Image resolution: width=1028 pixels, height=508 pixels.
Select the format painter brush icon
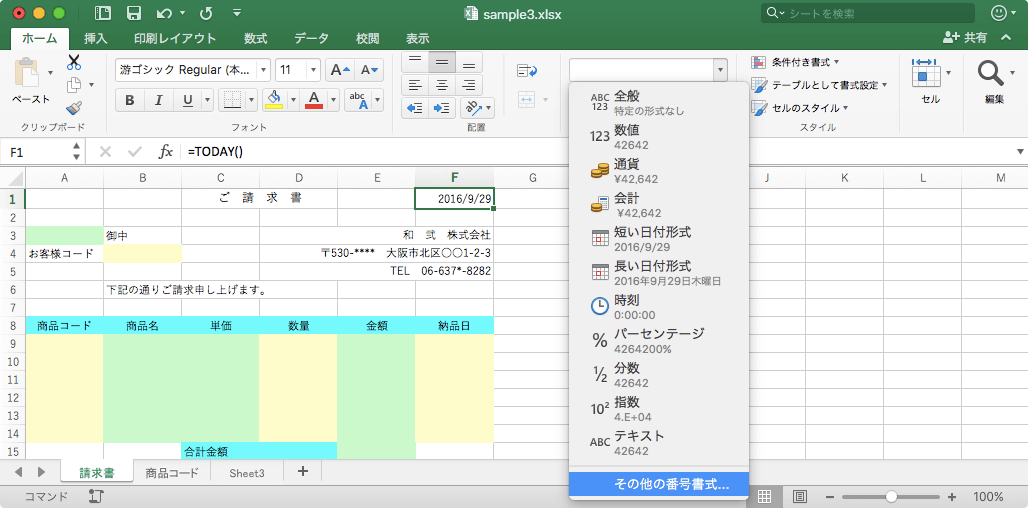(74, 107)
